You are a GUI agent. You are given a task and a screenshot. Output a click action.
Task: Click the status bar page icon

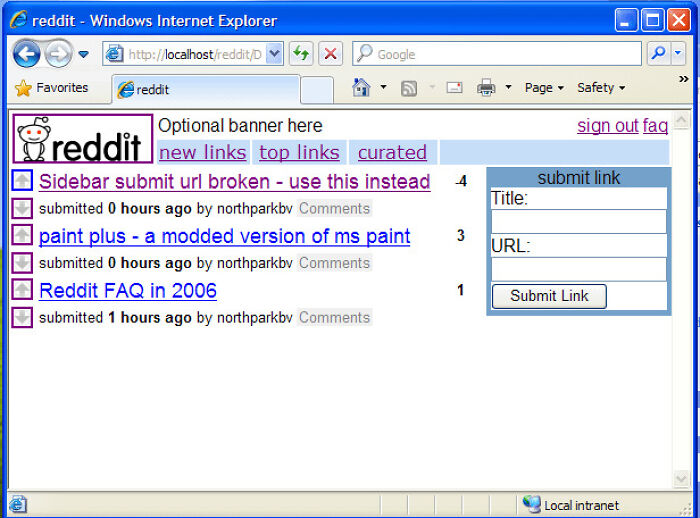(x=18, y=505)
